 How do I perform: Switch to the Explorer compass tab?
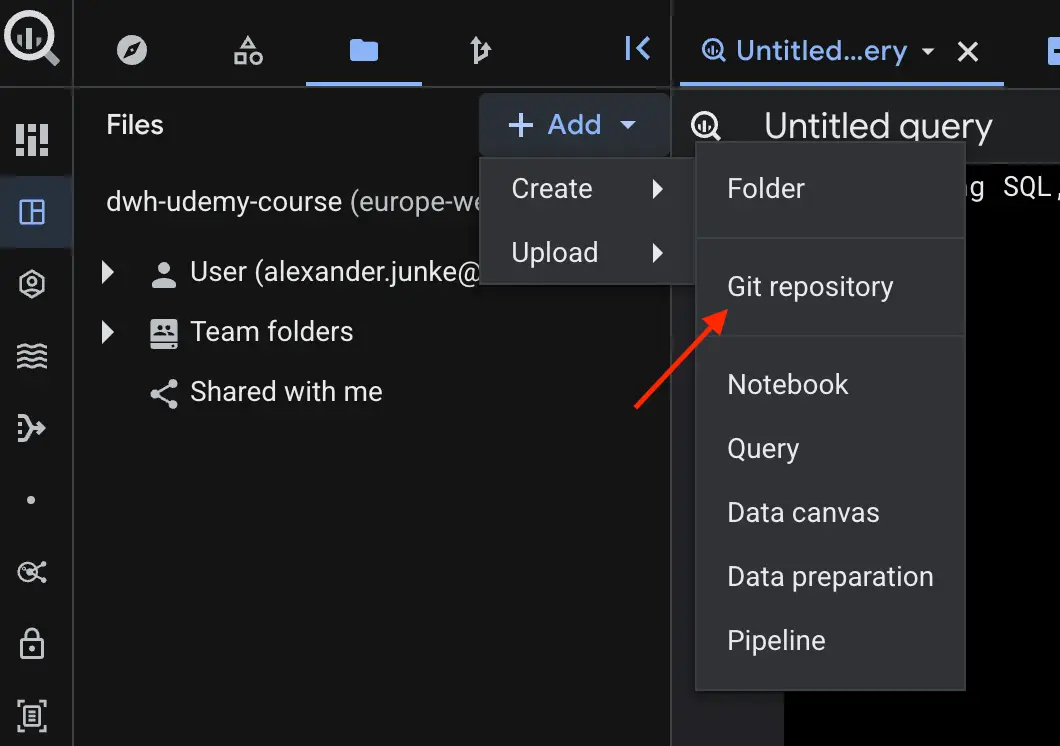(x=131, y=50)
